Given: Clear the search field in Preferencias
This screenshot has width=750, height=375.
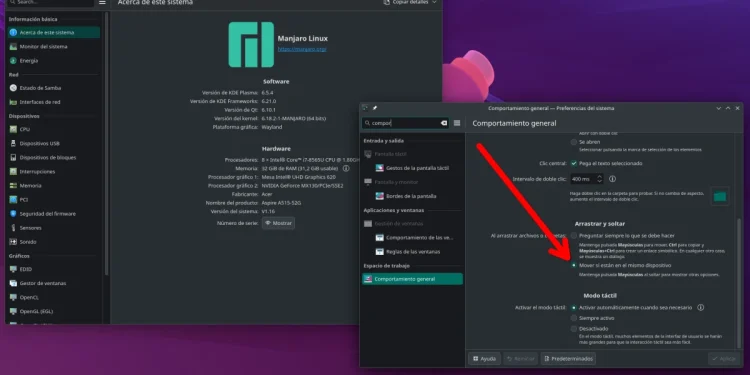Looking at the screenshot, I should pyautogui.click(x=443, y=123).
